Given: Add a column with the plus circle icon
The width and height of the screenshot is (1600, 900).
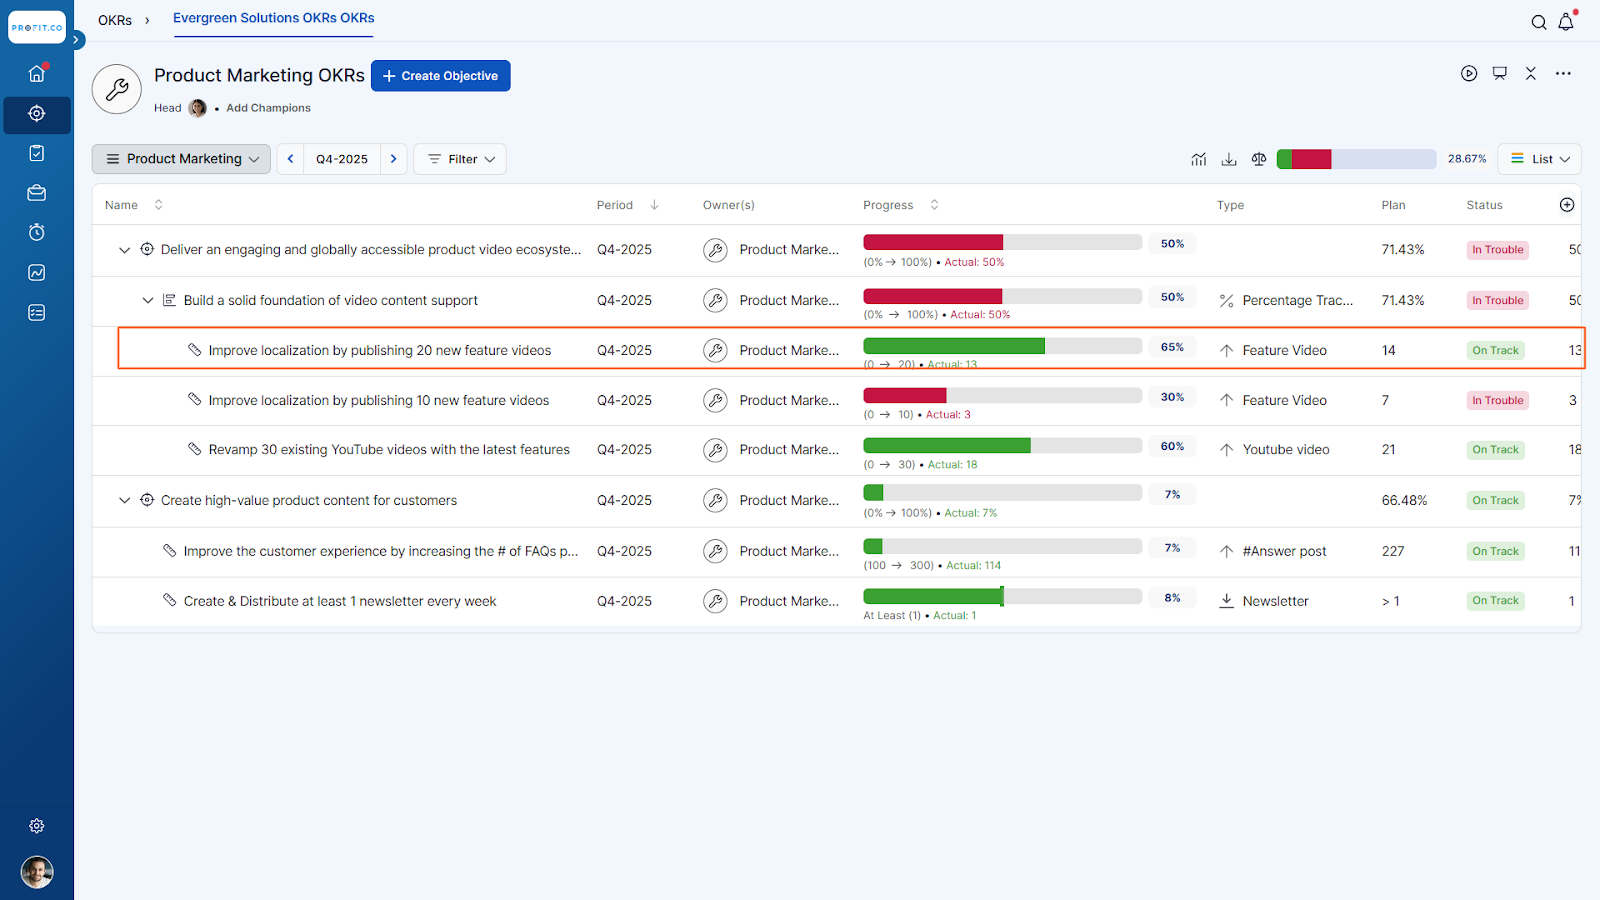Looking at the screenshot, I should (1567, 205).
